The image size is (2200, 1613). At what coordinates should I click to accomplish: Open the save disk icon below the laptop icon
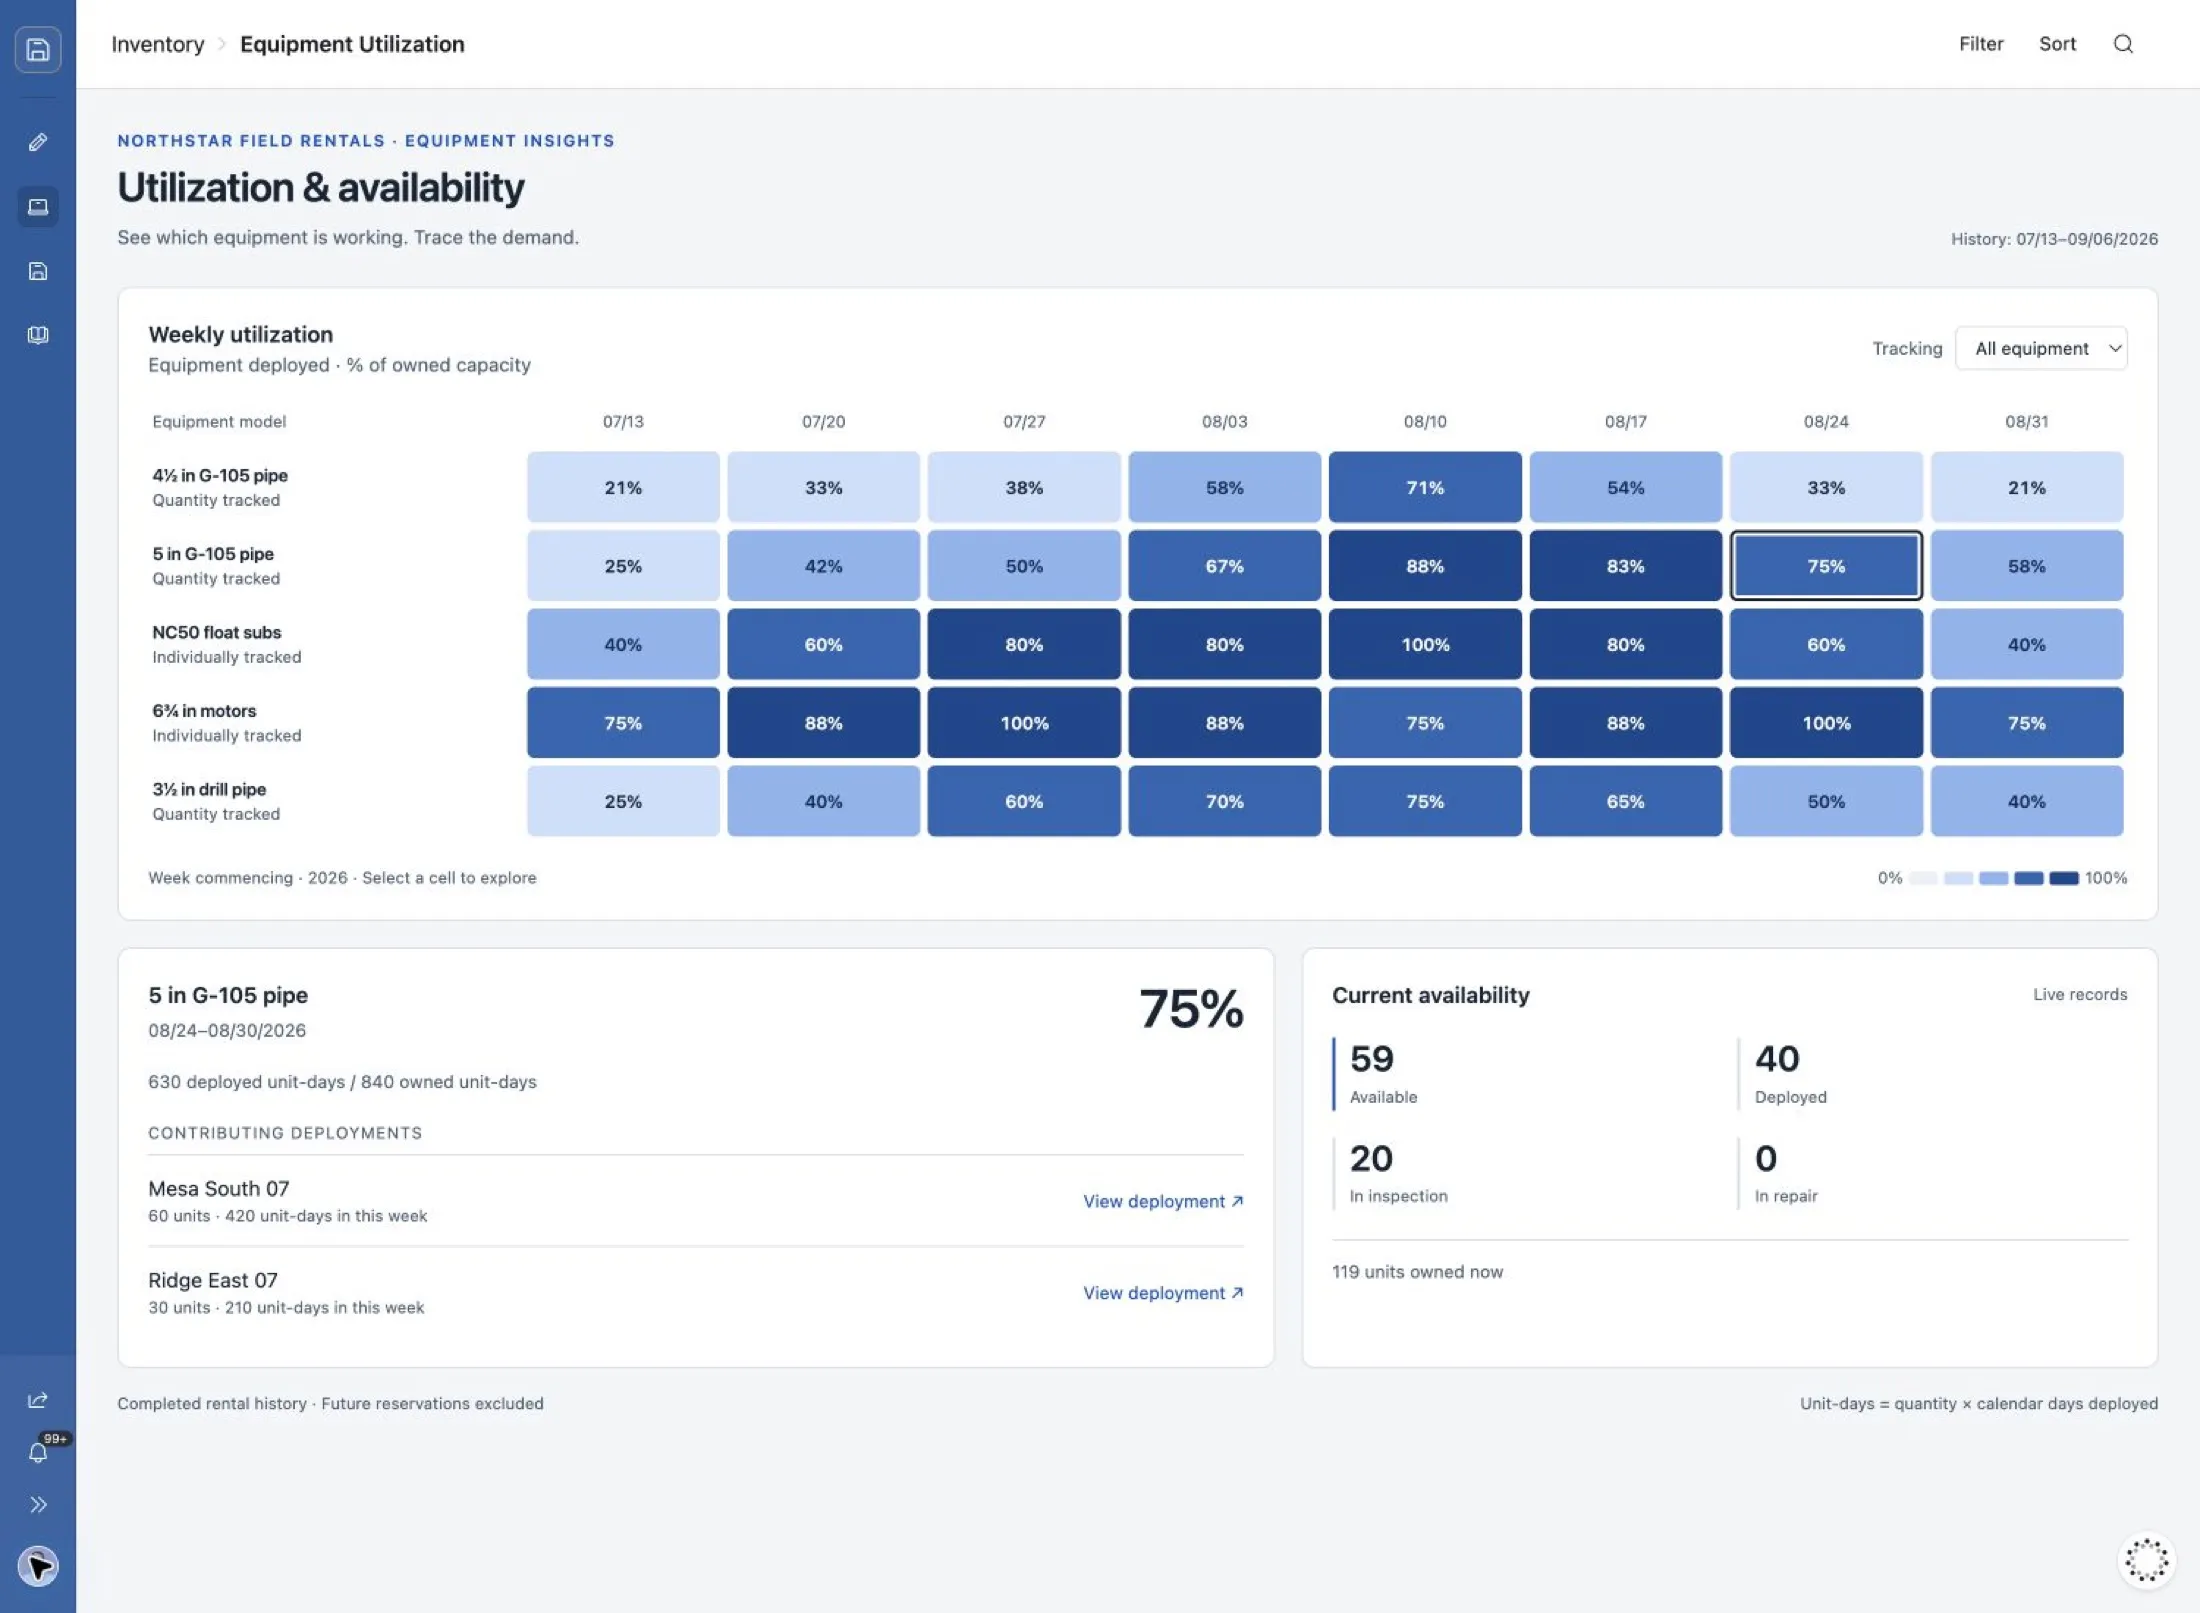pyautogui.click(x=38, y=271)
